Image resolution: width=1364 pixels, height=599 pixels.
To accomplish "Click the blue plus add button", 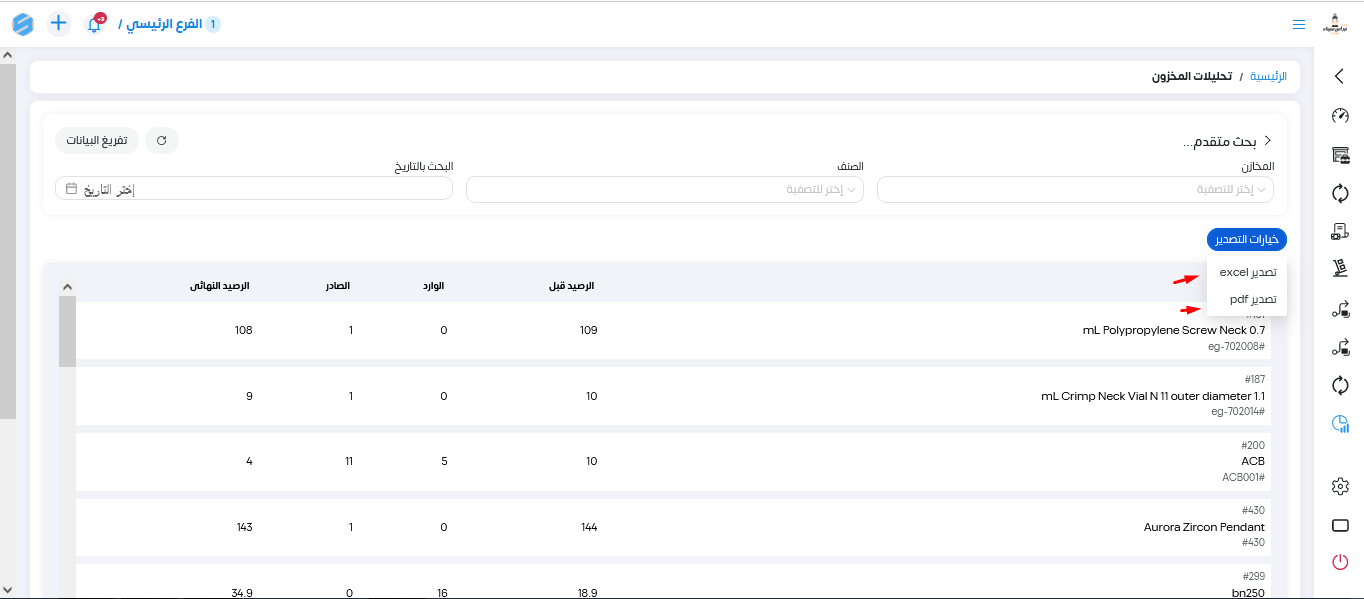I will click(59, 23).
